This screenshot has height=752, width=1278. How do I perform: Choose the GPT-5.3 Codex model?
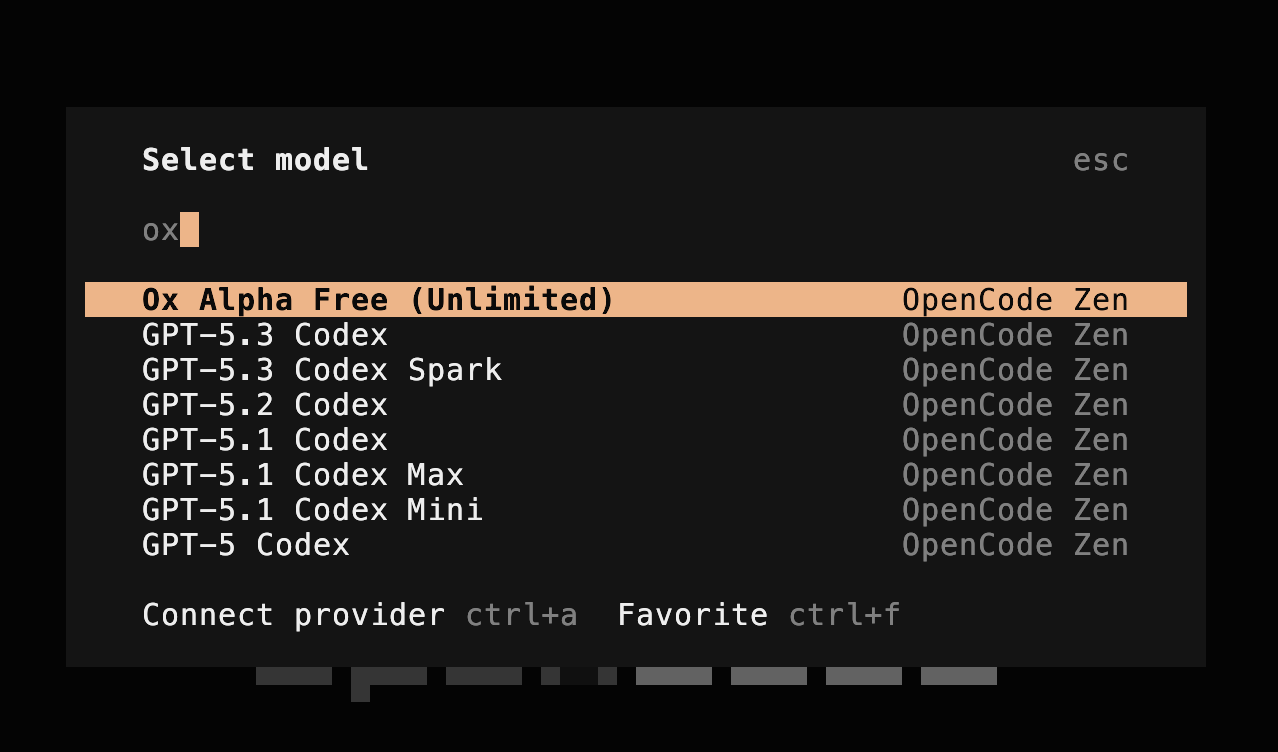click(636, 335)
